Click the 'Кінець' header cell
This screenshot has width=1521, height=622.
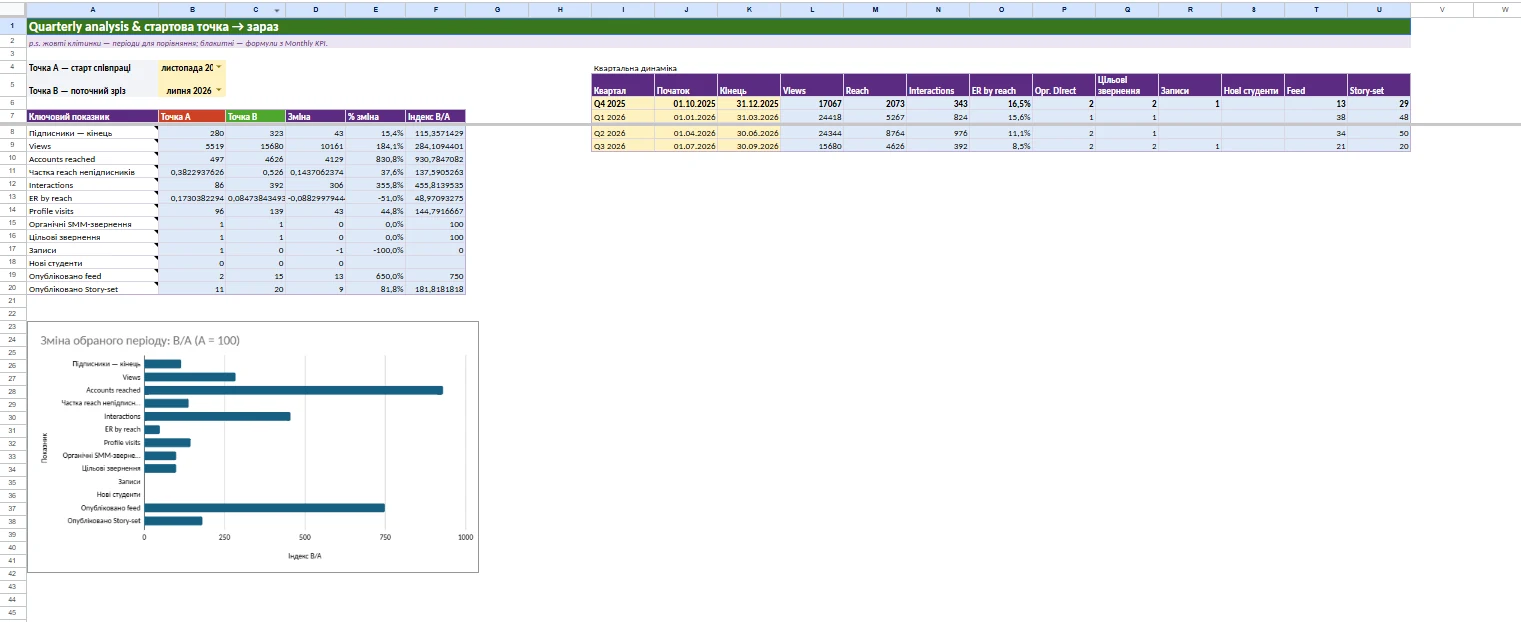pos(749,85)
